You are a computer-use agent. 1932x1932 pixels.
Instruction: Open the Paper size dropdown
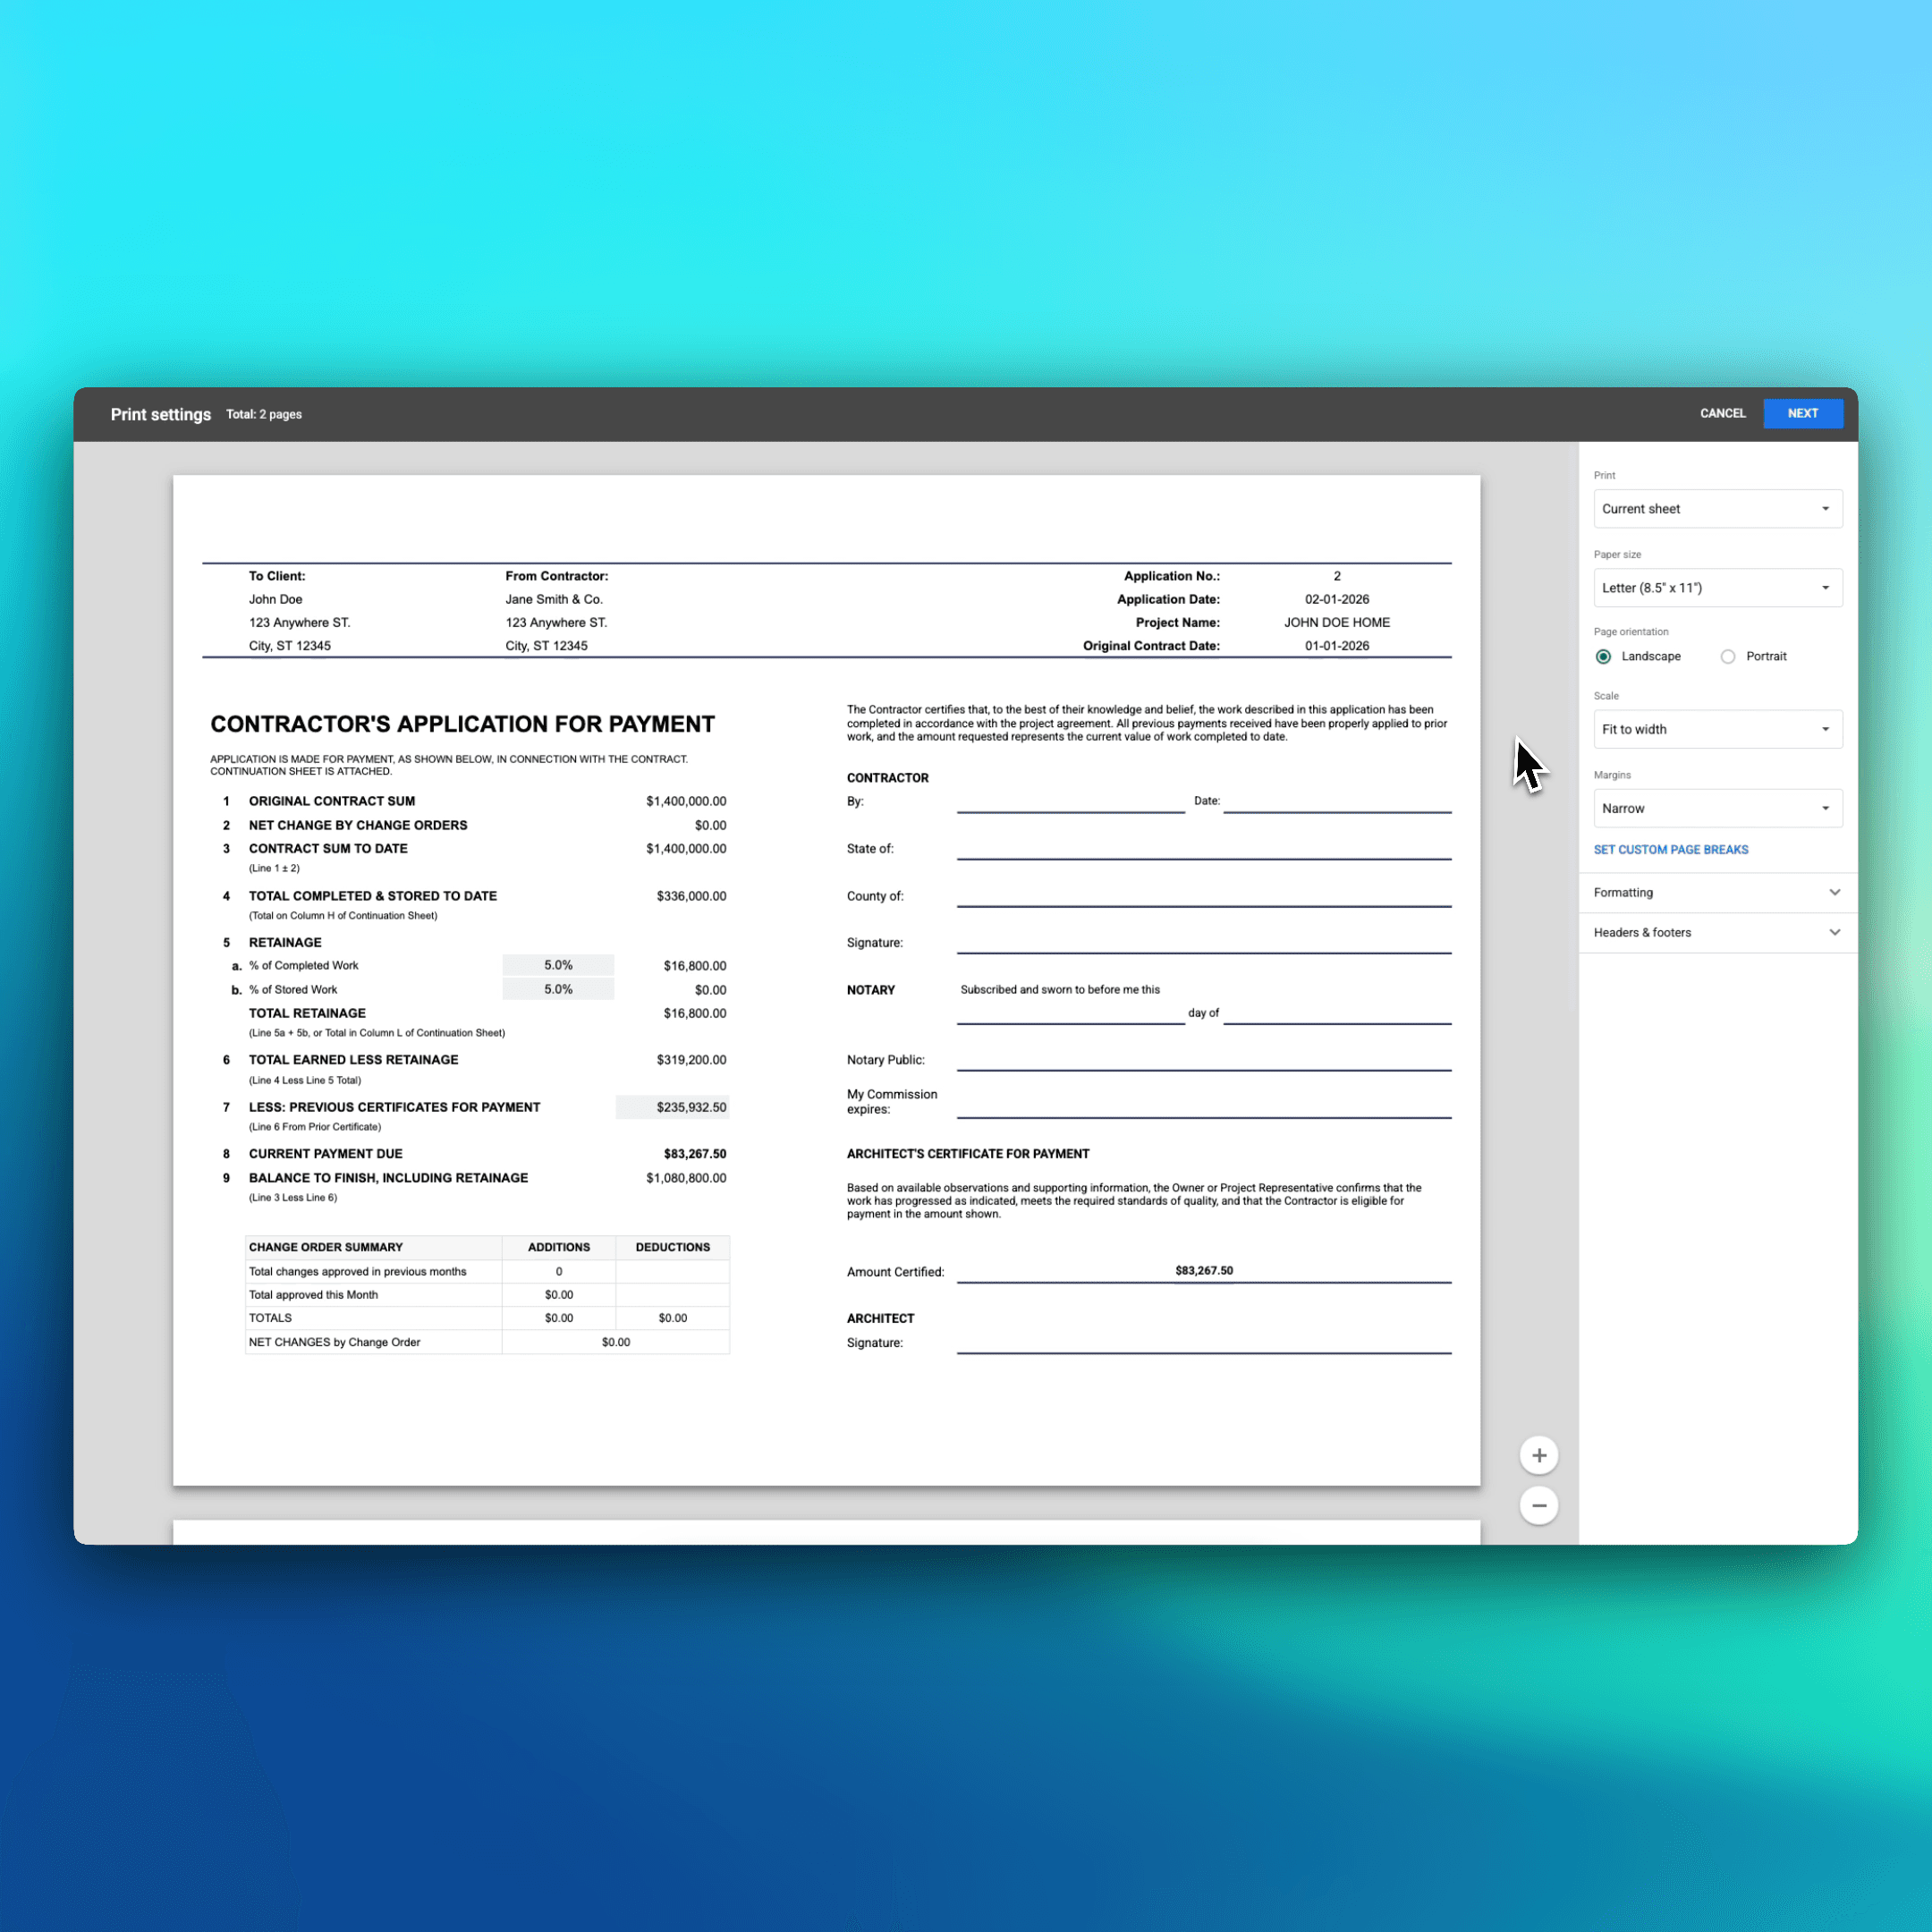coord(1717,587)
